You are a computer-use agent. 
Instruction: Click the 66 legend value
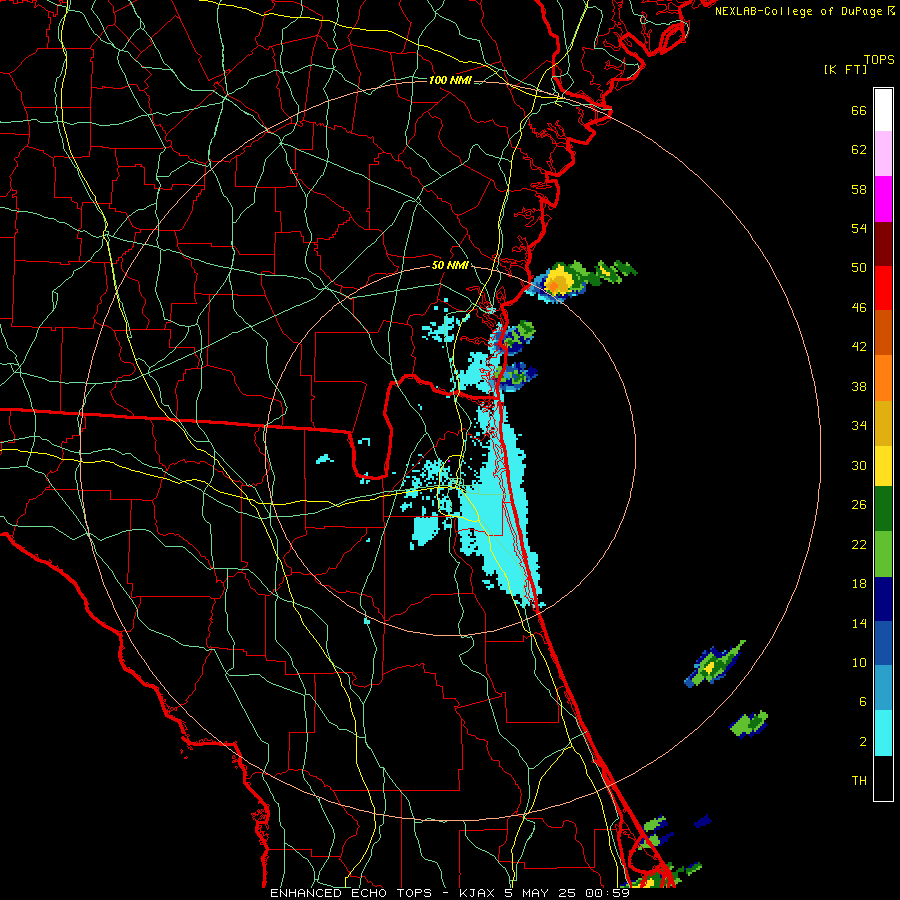859,111
